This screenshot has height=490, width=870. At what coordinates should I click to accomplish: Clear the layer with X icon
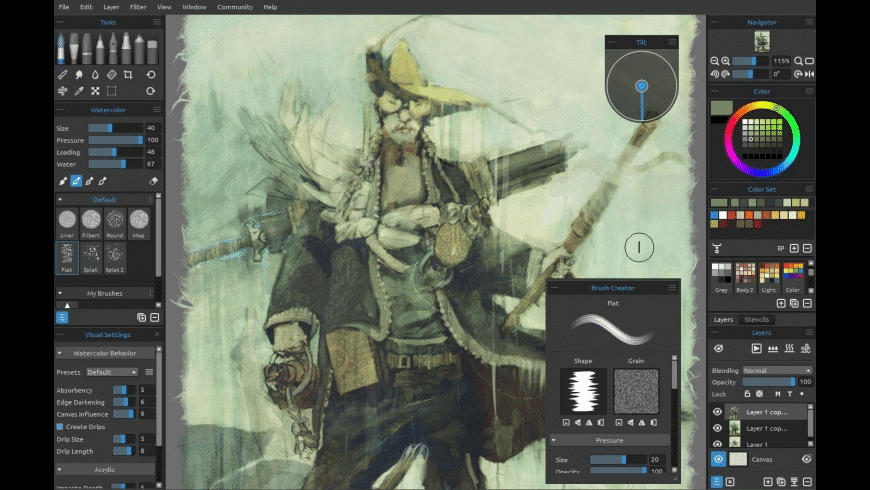(730, 482)
